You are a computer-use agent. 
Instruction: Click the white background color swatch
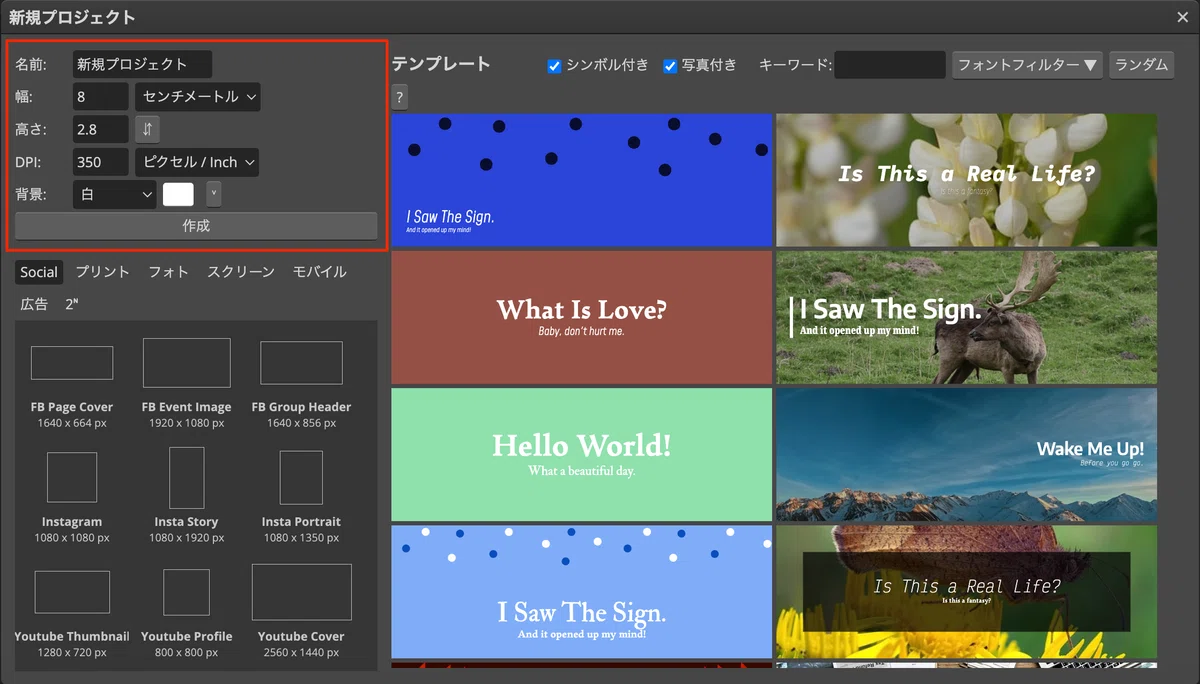(178, 194)
